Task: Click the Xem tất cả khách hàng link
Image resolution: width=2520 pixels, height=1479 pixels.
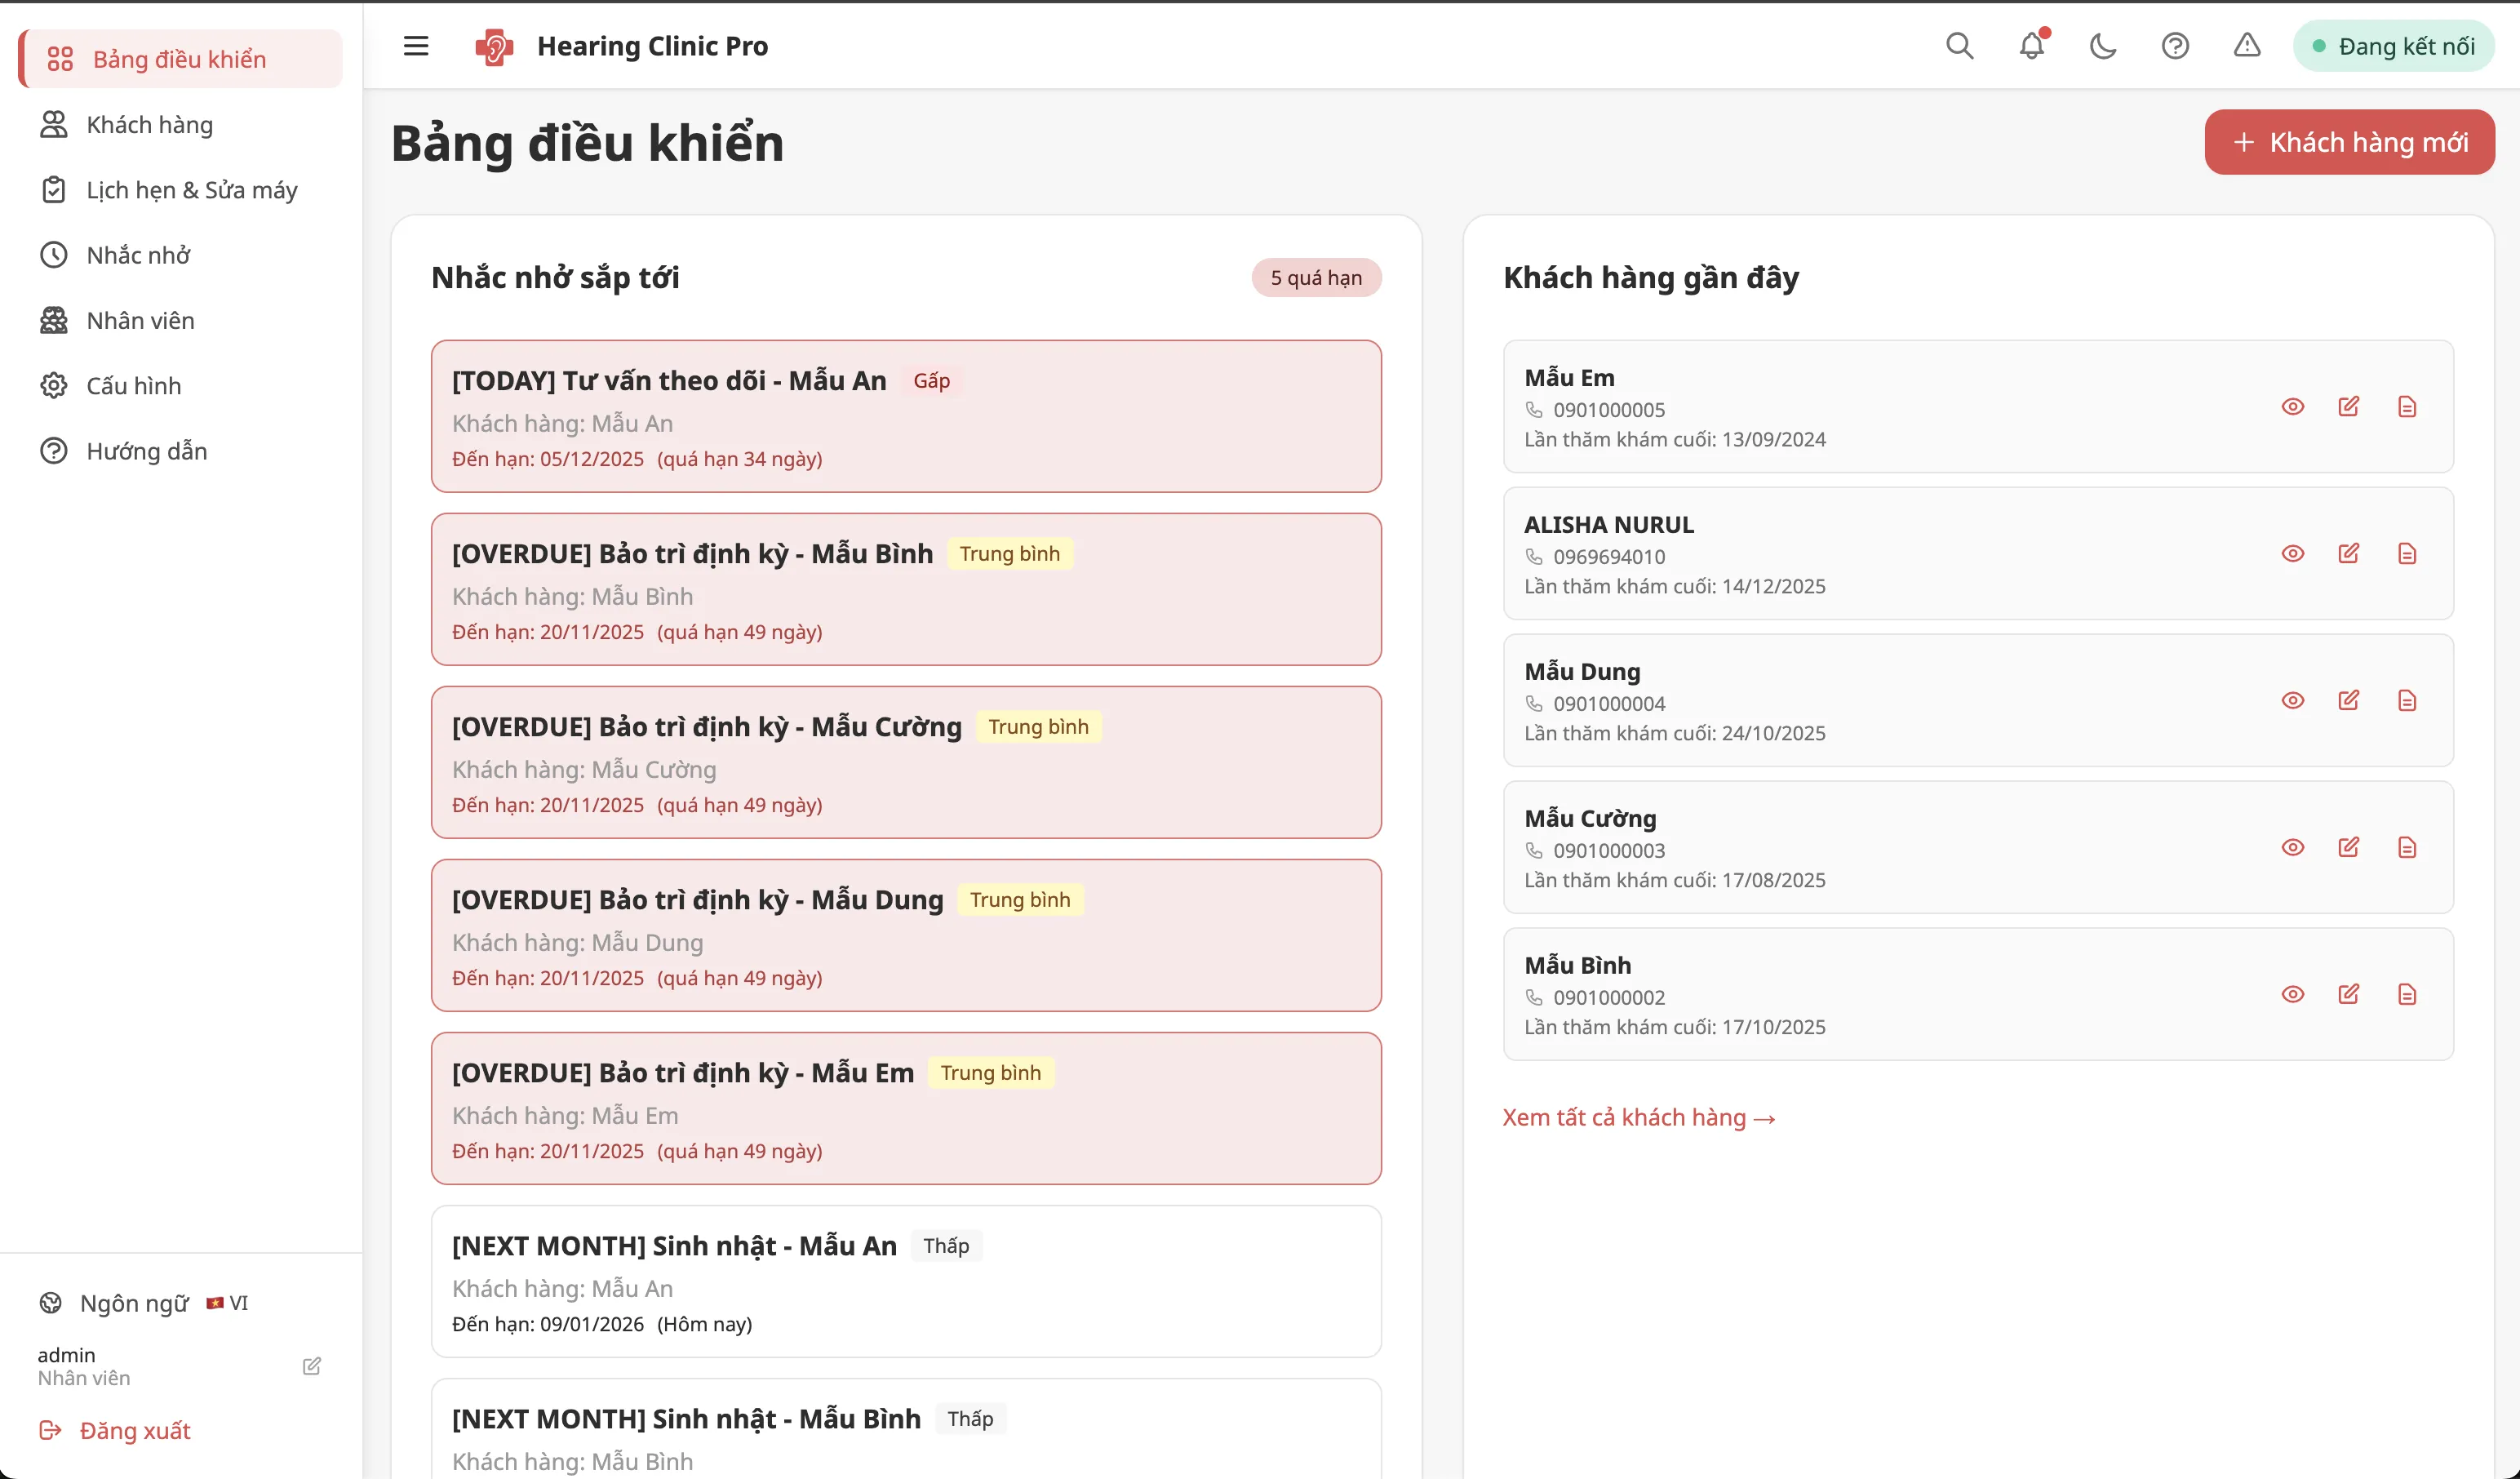Action: 1638,1117
